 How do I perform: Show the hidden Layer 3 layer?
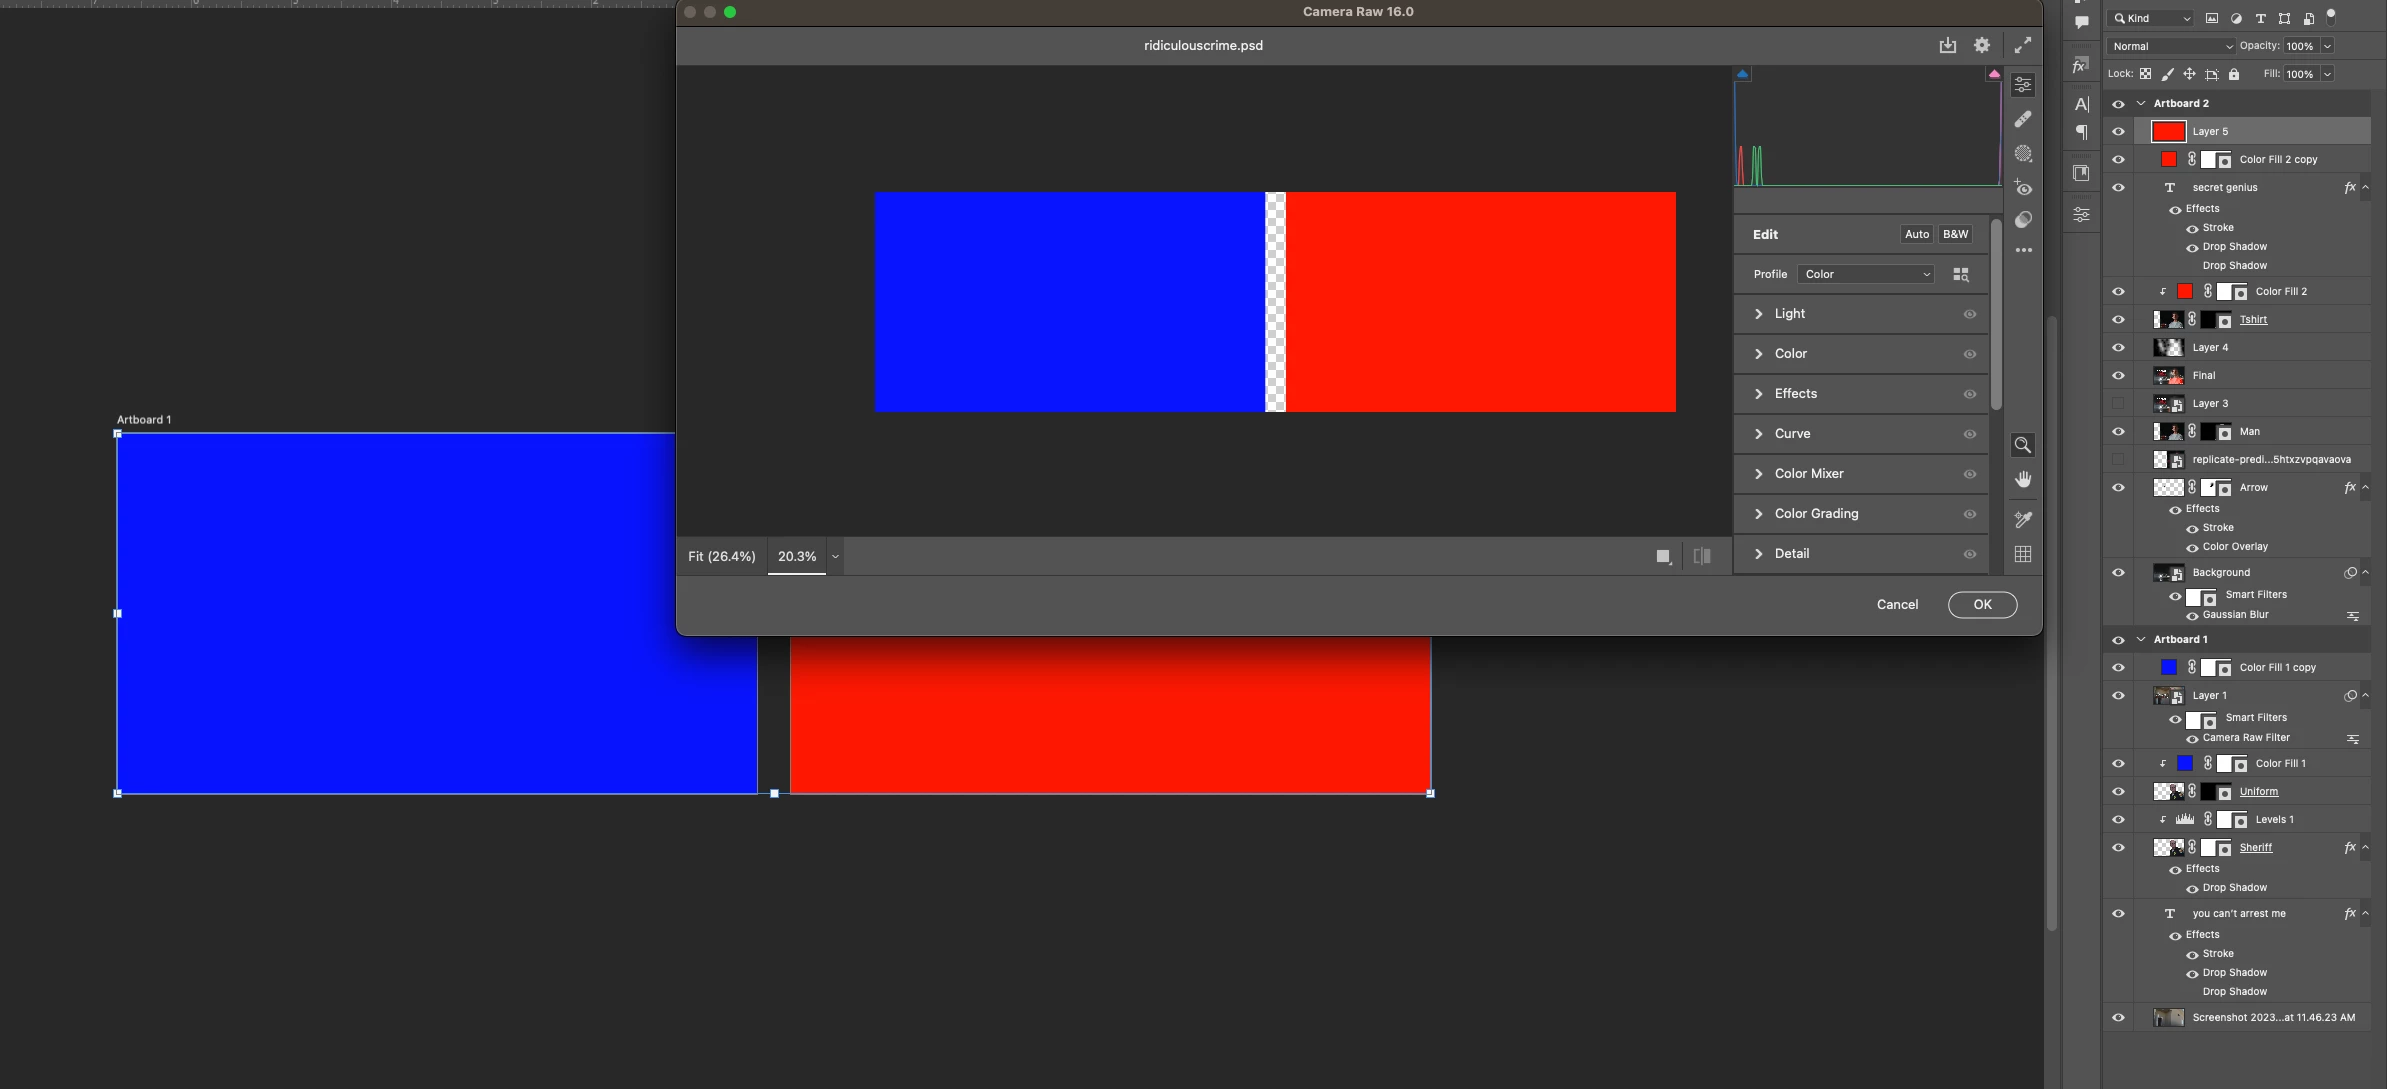click(x=2118, y=403)
